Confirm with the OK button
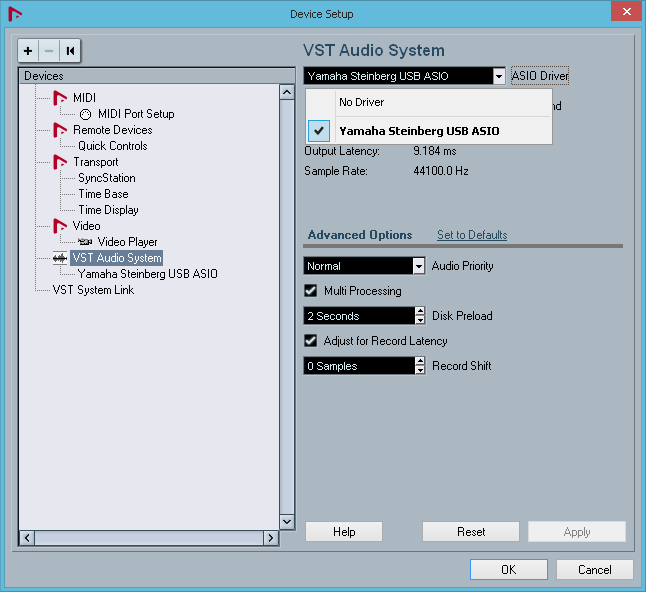646x592 pixels. [x=509, y=570]
